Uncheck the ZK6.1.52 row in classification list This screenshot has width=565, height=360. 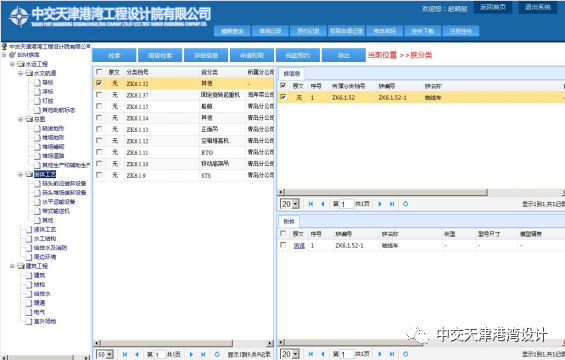coord(99,83)
